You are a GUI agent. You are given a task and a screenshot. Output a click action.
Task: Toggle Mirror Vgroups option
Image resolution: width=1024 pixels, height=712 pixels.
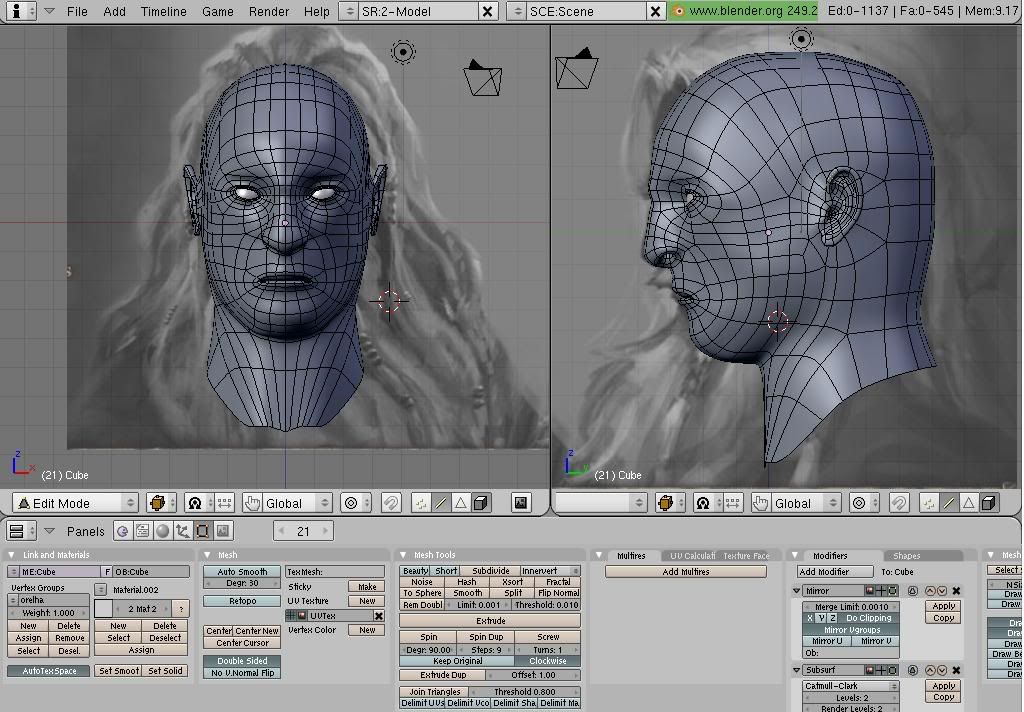pyautogui.click(x=852, y=630)
